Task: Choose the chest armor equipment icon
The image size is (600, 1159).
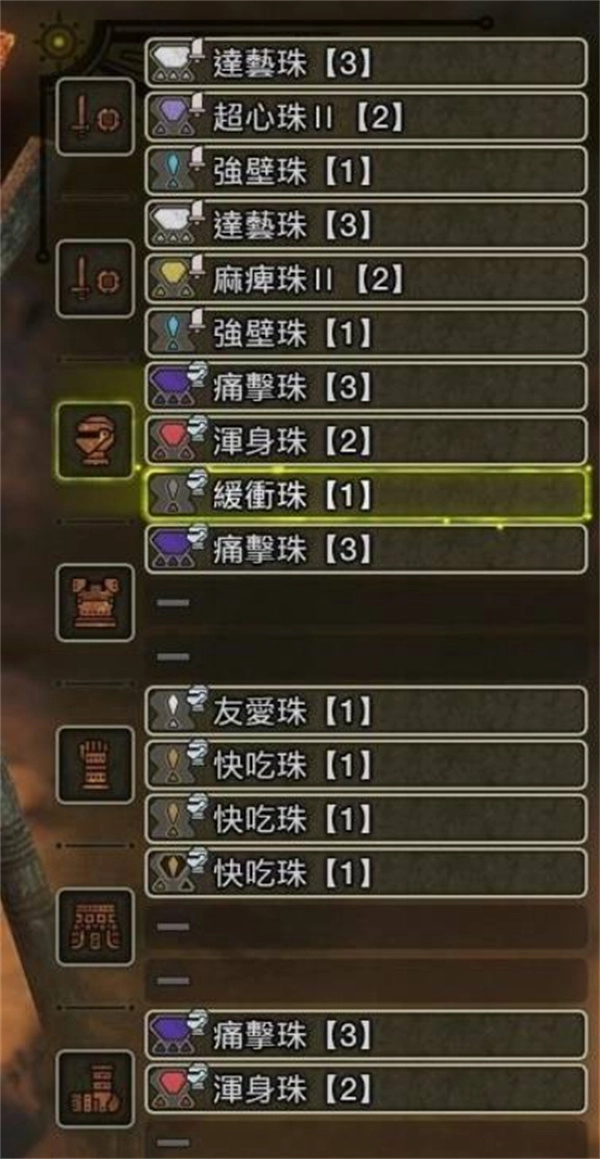Action: tap(95, 602)
